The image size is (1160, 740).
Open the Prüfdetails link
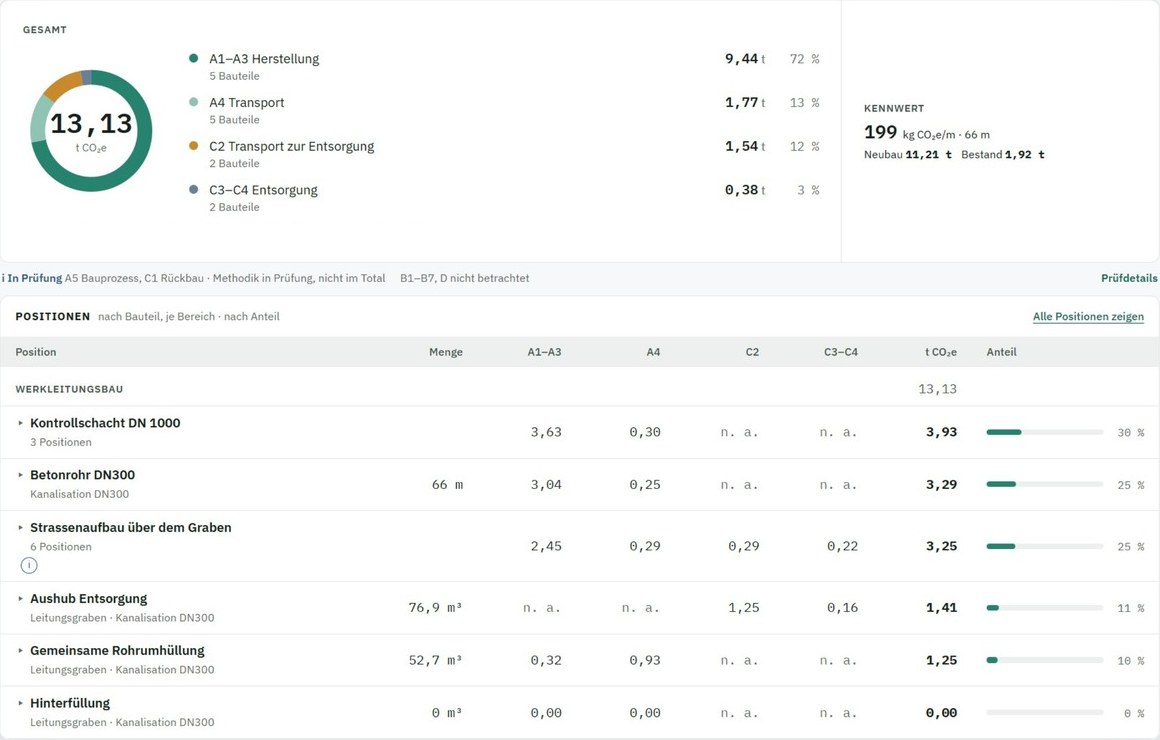tap(1129, 278)
